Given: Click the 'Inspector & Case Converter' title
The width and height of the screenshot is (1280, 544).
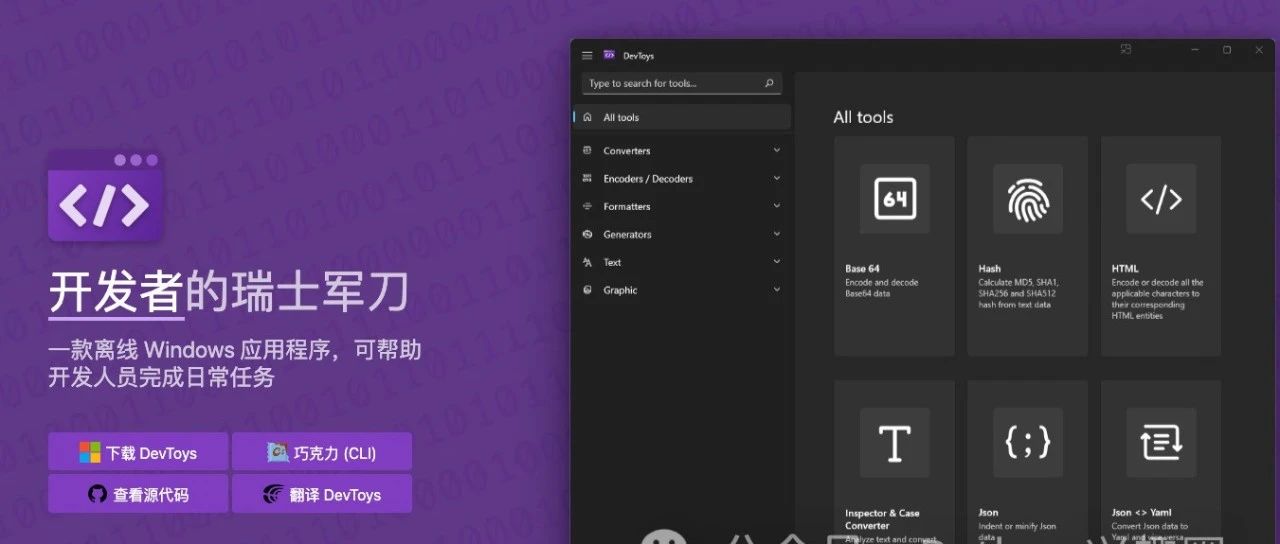Looking at the screenshot, I should pyautogui.click(x=882, y=519).
